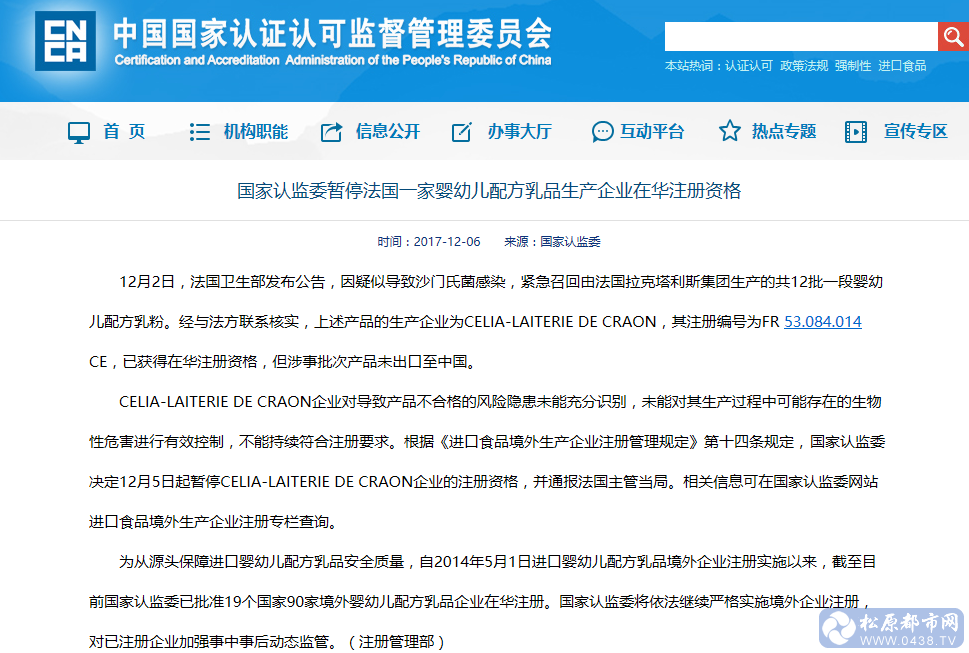Click the monitor icon beside 首页

pyautogui.click(x=78, y=132)
